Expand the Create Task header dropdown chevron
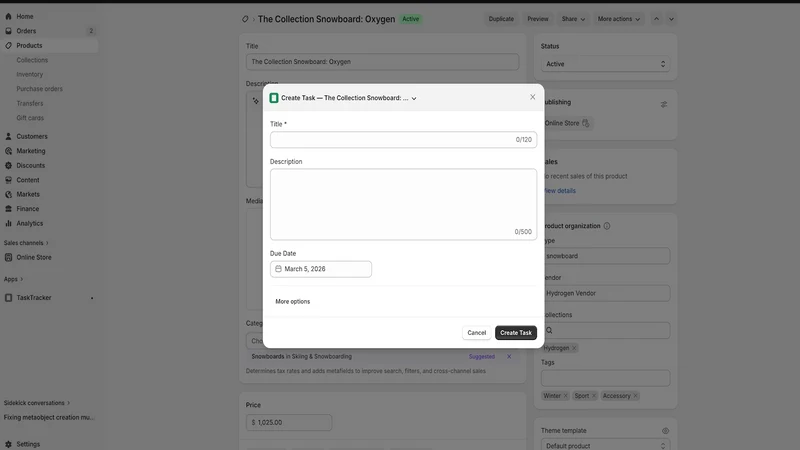Viewport: 800px width, 450px height. click(414, 98)
